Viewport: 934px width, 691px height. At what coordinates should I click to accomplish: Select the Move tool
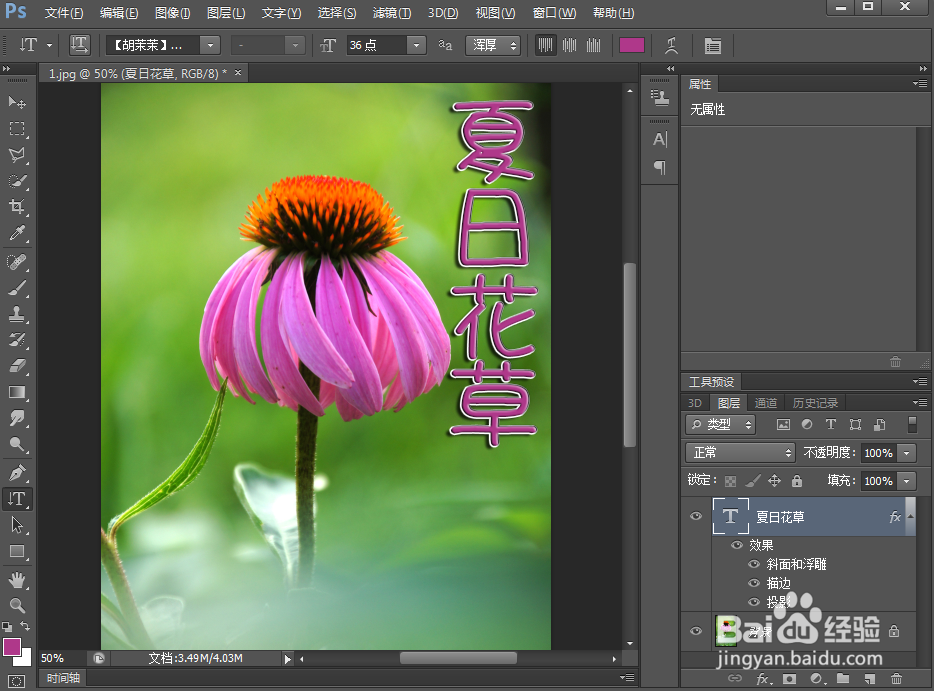click(16, 102)
